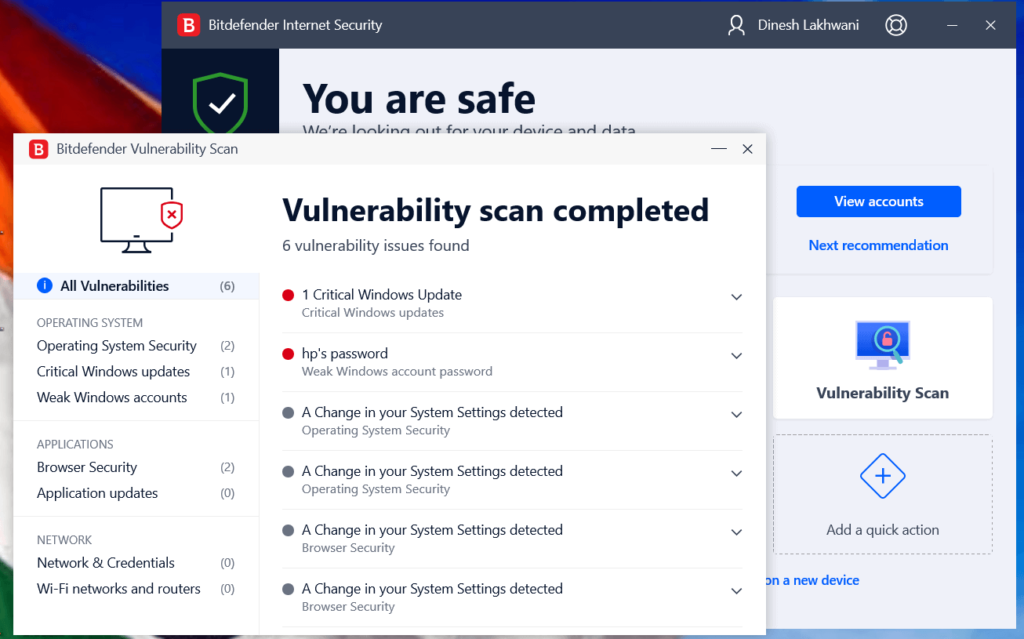1024x639 pixels.
Task: Click the plus diamond Add quick action icon
Action: [x=882, y=476]
